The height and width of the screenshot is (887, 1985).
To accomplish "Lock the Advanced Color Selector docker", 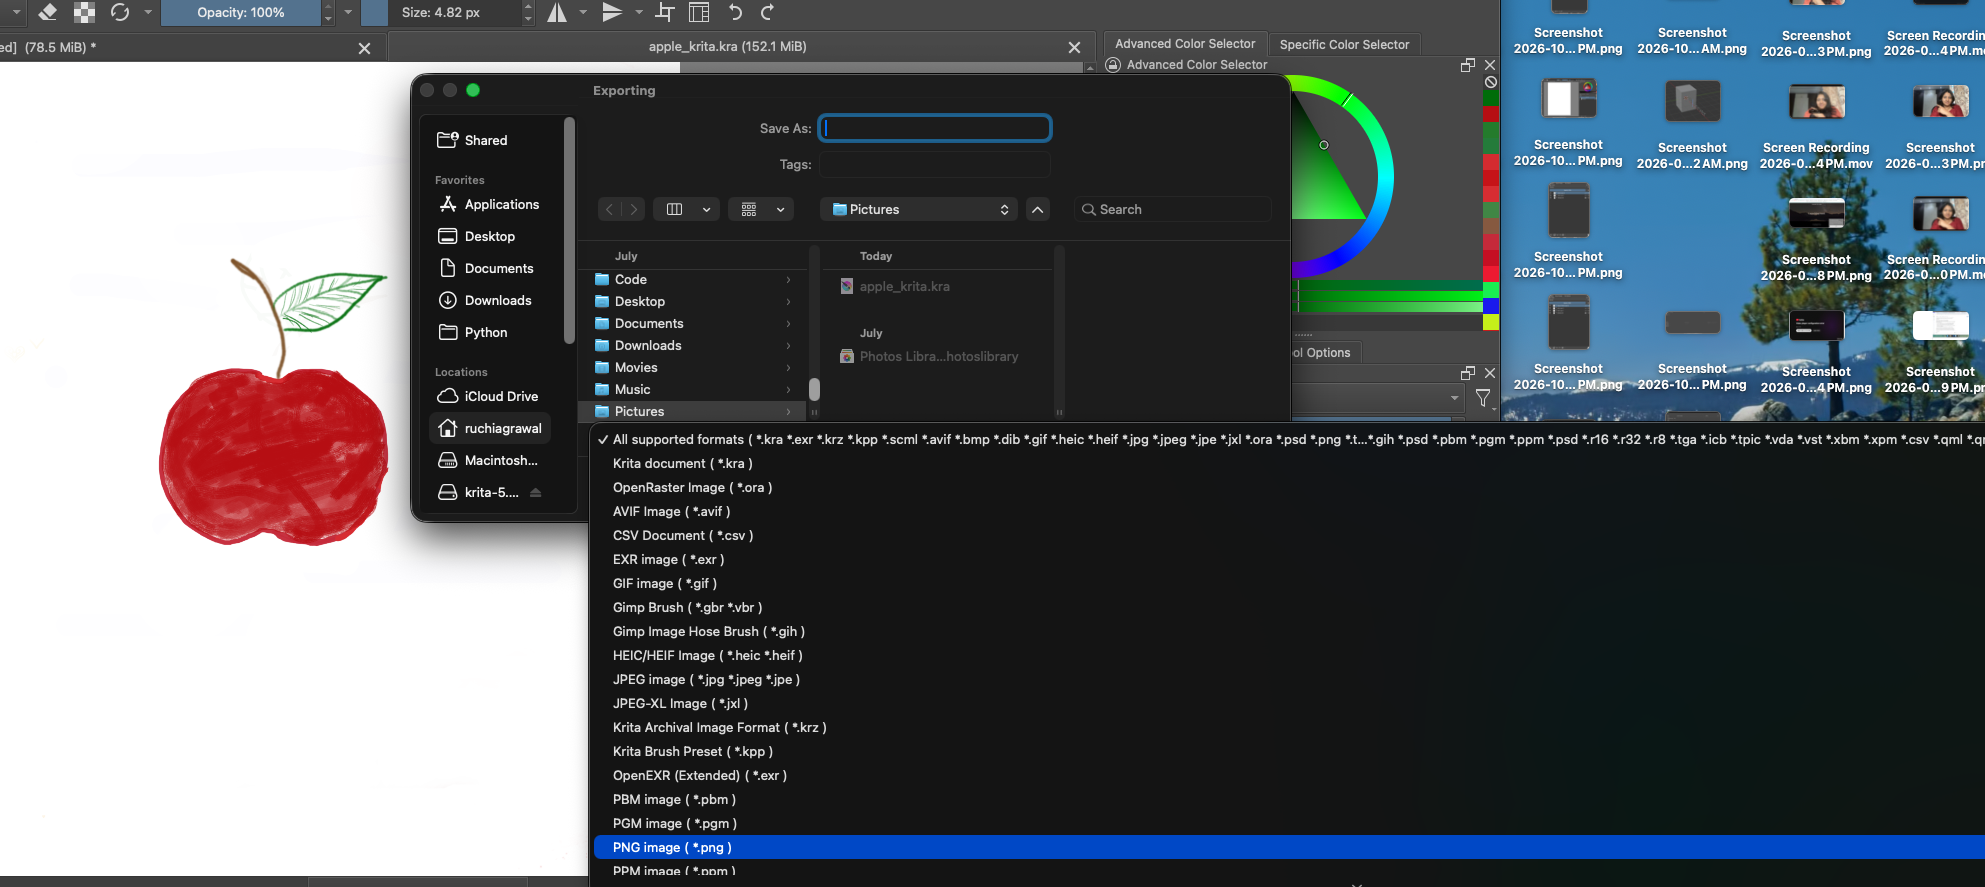I will tap(1112, 65).
